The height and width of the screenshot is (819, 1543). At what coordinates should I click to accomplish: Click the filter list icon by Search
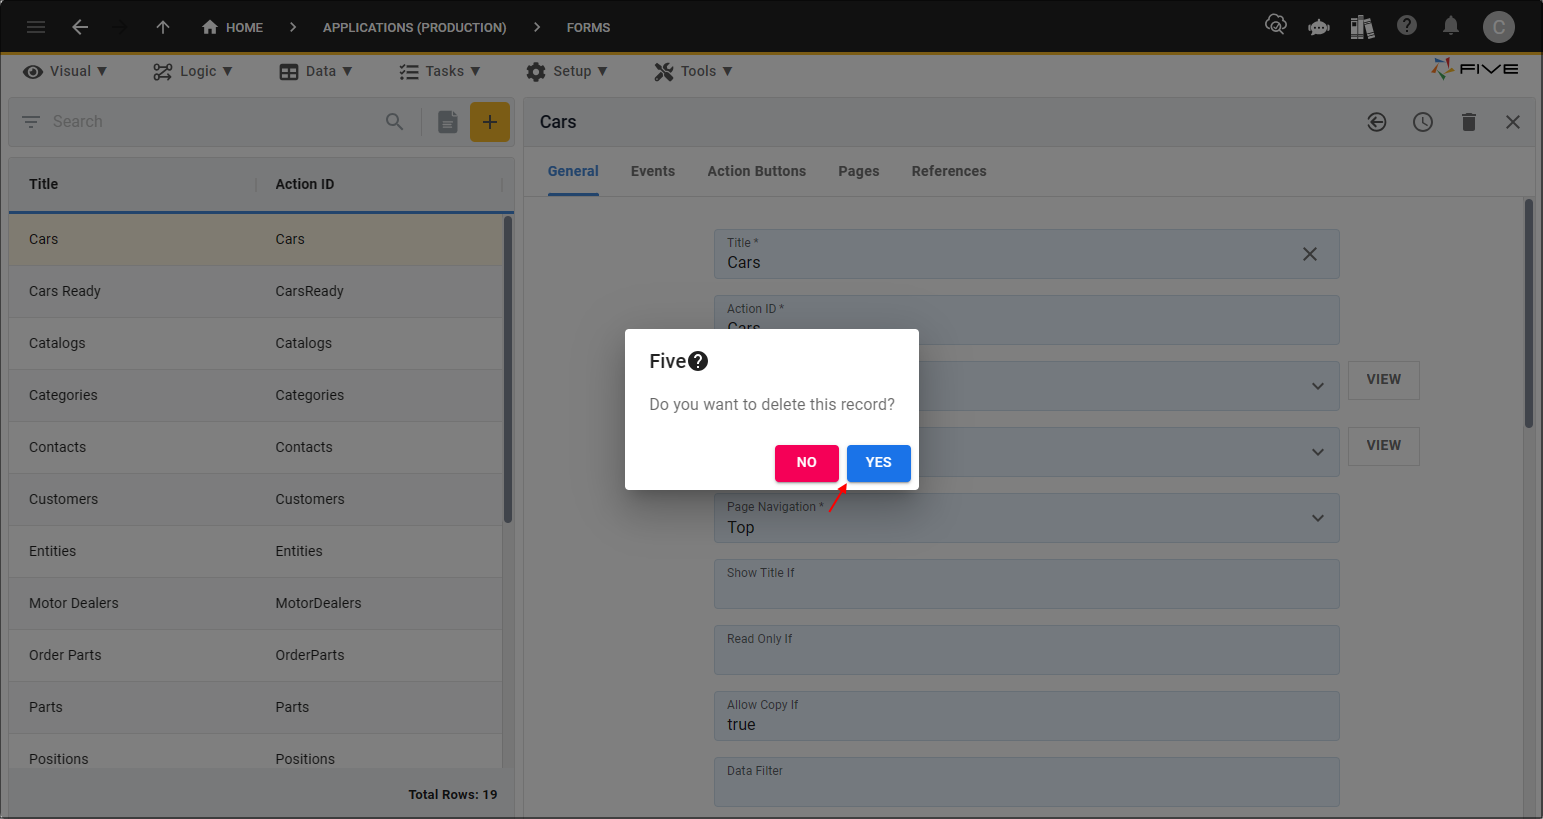[31, 121]
